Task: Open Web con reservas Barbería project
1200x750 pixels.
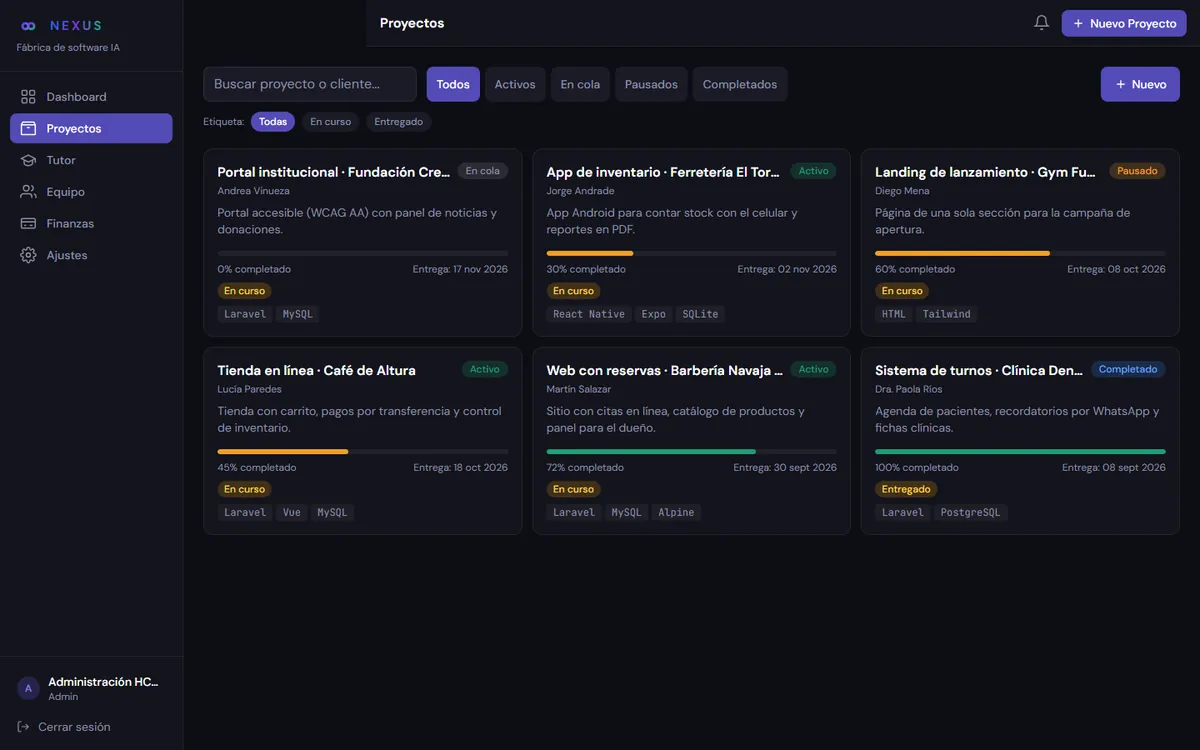Action: tap(691, 441)
